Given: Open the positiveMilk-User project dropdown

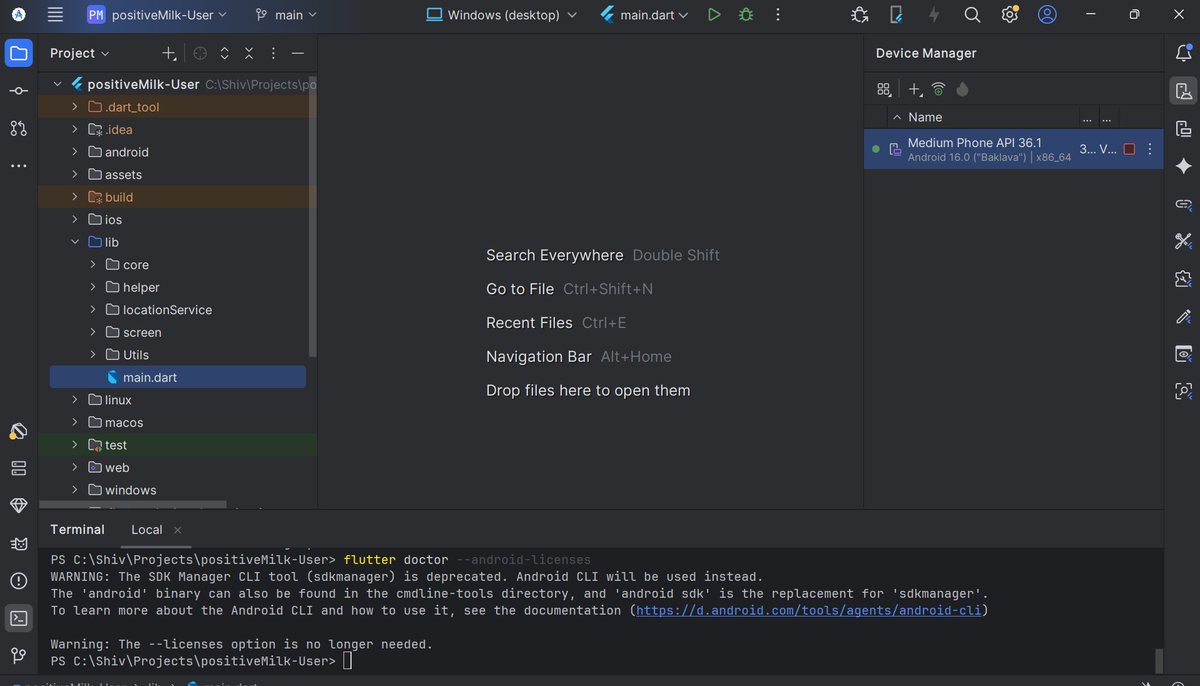Looking at the screenshot, I should (x=157, y=15).
